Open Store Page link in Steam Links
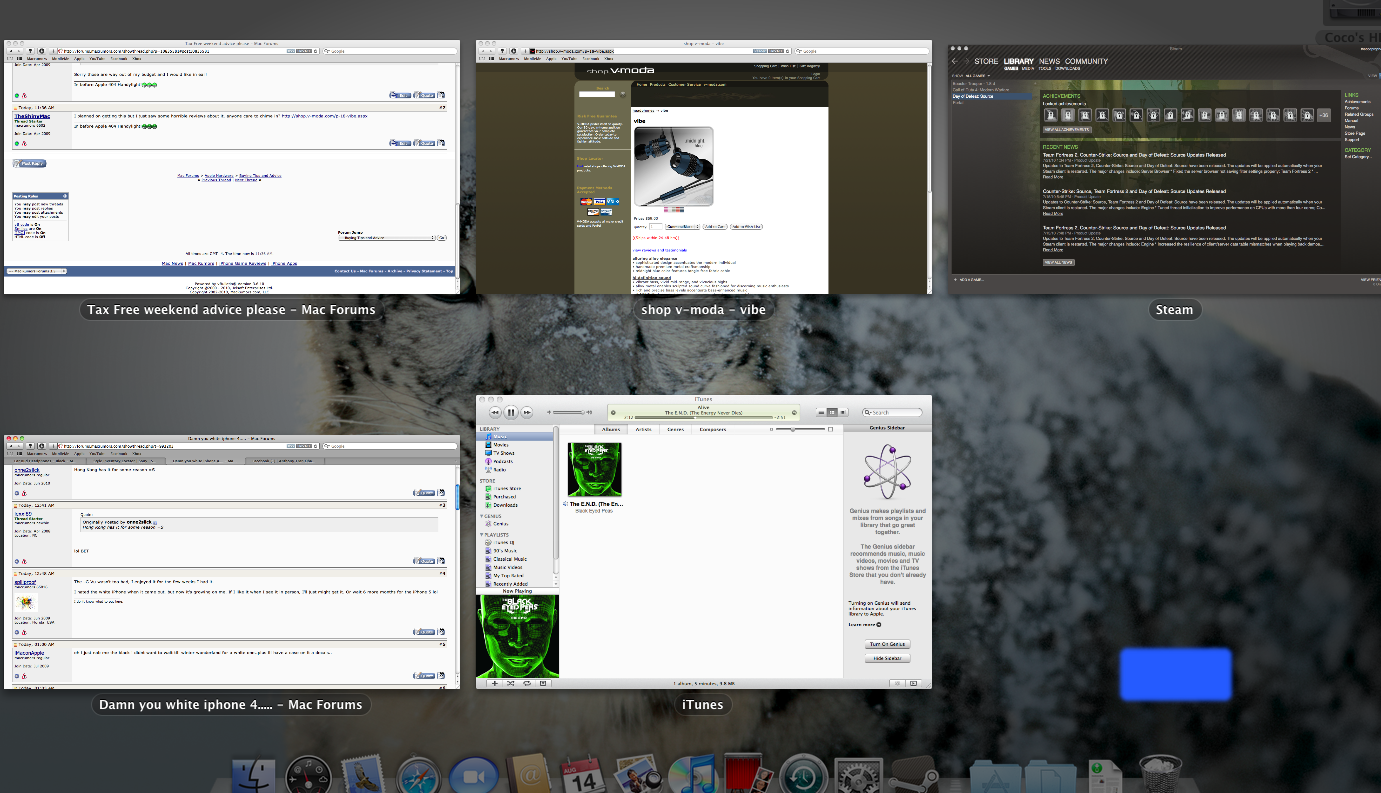The width and height of the screenshot is (1381, 793). 1355,133
